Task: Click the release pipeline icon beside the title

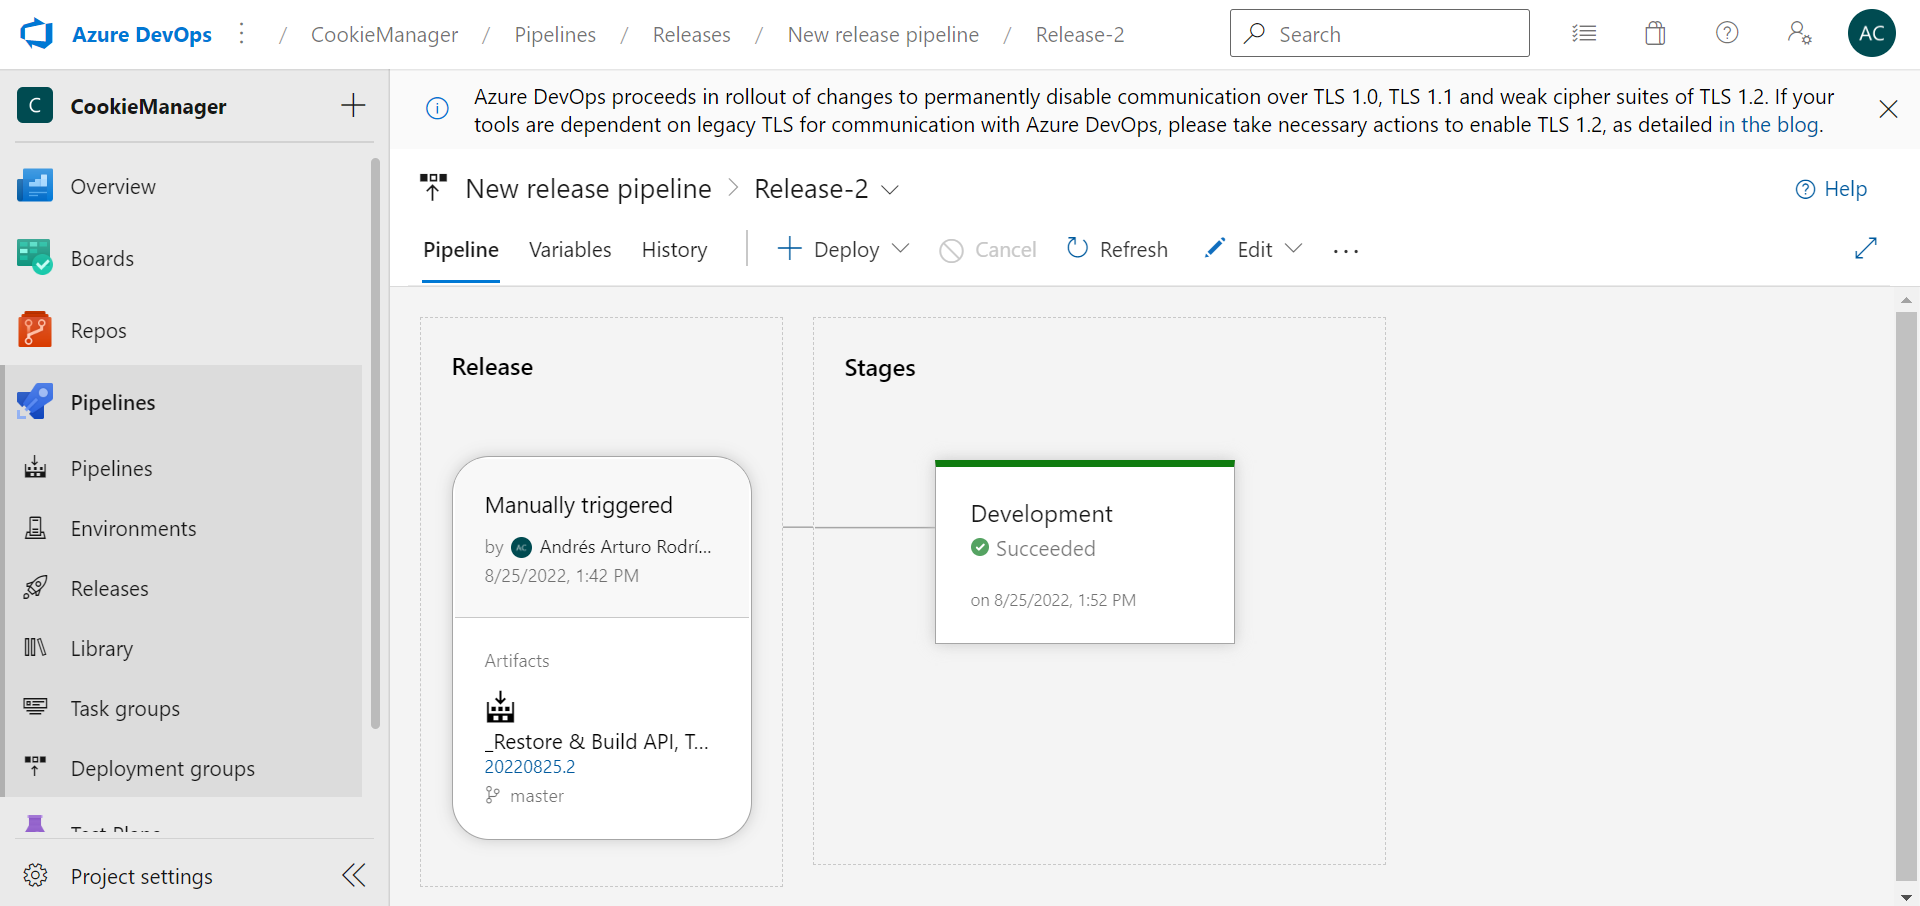Action: 433,188
